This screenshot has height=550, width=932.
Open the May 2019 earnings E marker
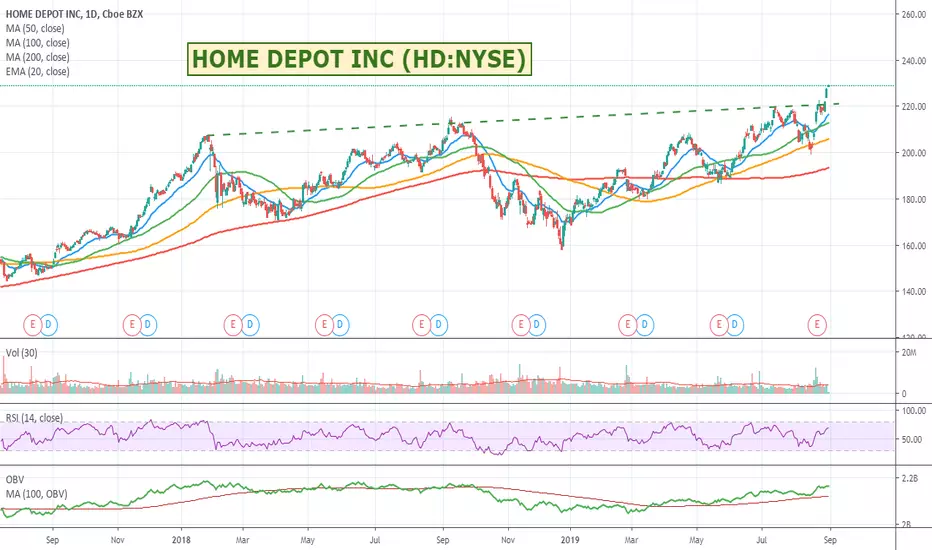pos(719,325)
